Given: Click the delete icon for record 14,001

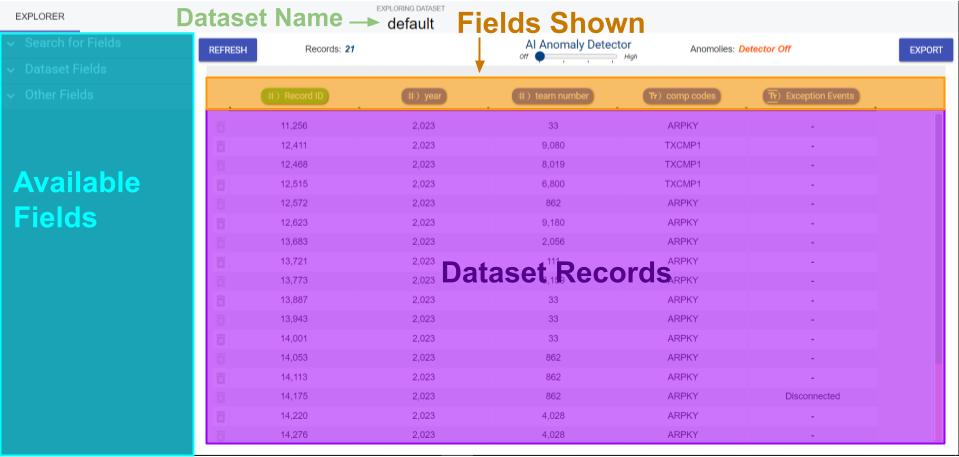Looking at the screenshot, I should [221, 340].
